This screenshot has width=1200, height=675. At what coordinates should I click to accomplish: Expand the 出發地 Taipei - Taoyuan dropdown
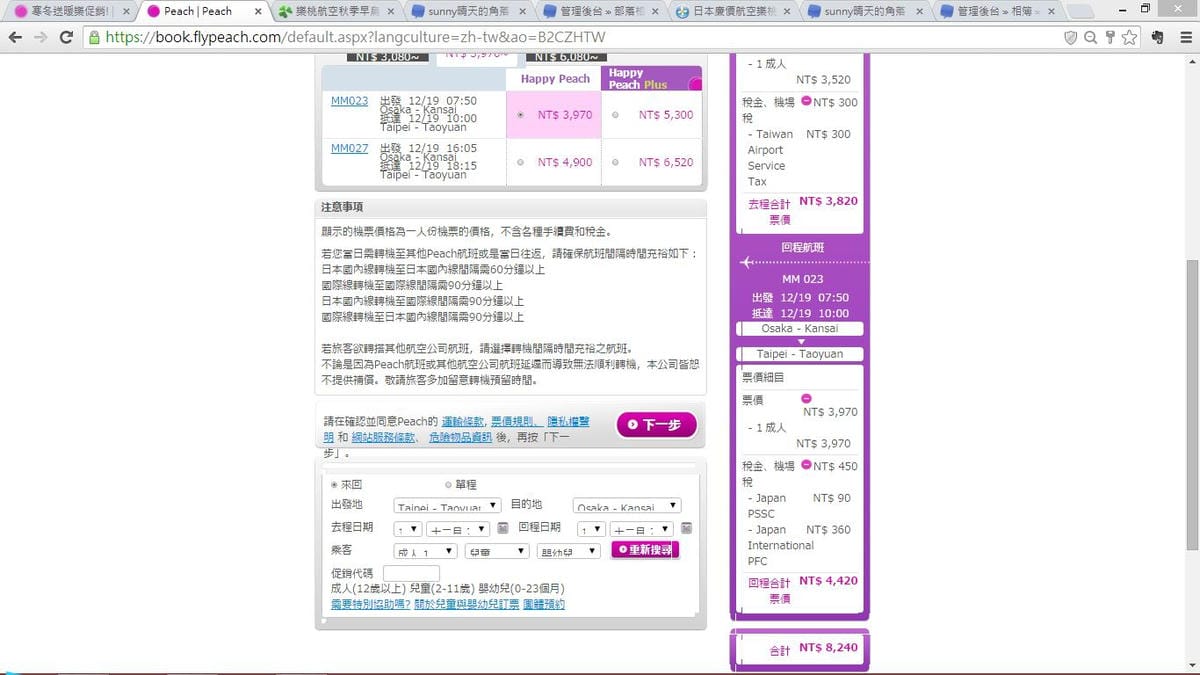(446, 507)
